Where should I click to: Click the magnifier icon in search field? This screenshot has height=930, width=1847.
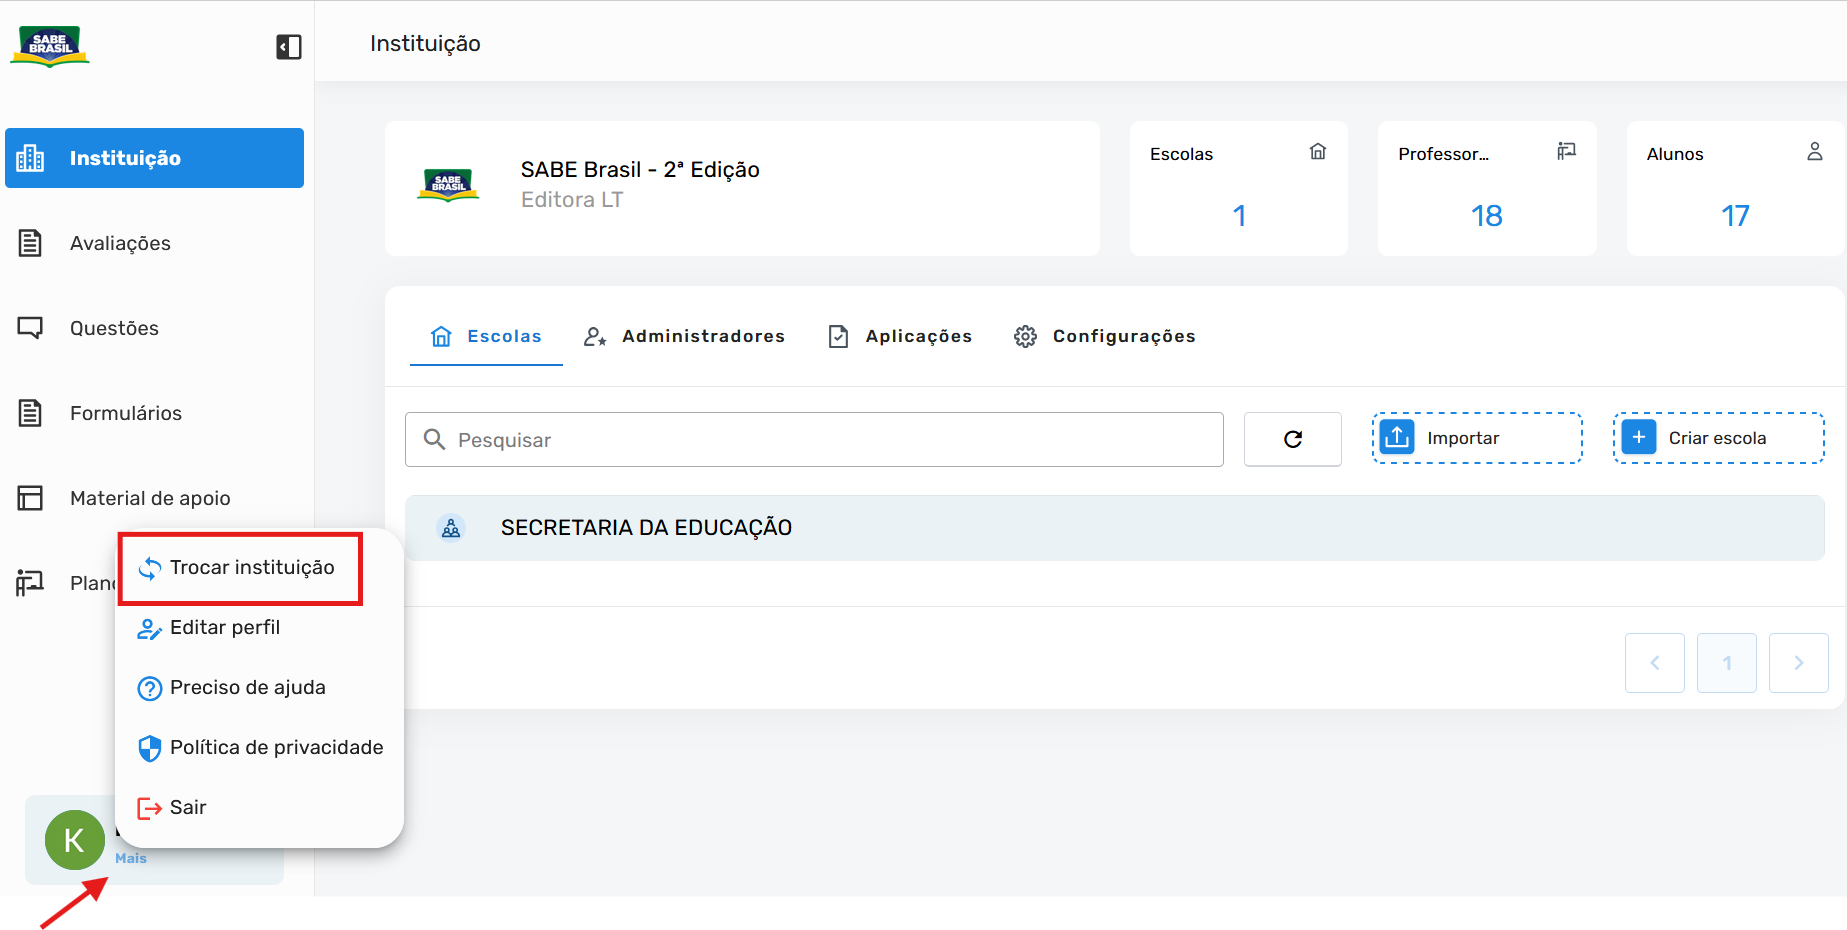pyautogui.click(x=434, y=440)
